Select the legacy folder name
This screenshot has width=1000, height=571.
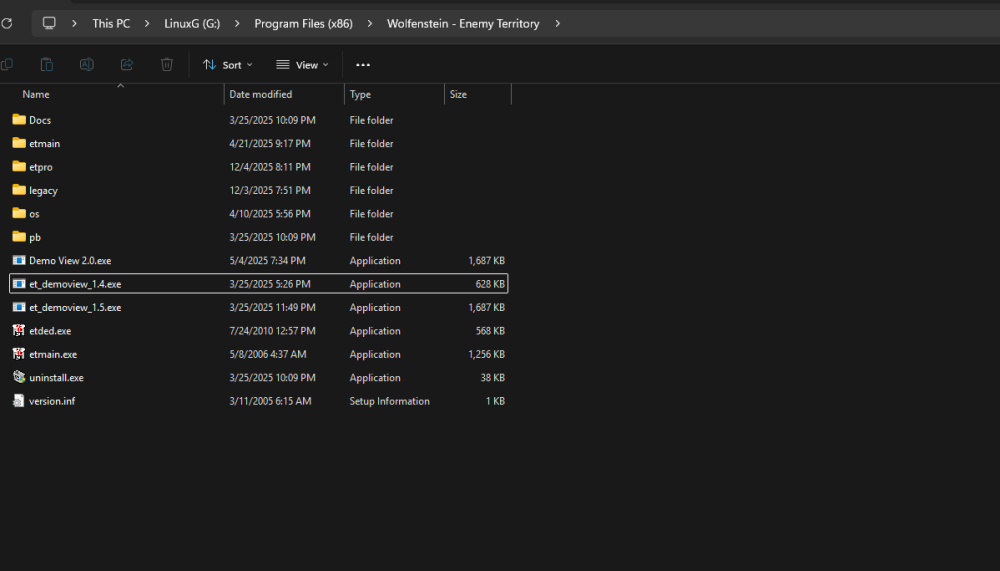click(43, 191)
